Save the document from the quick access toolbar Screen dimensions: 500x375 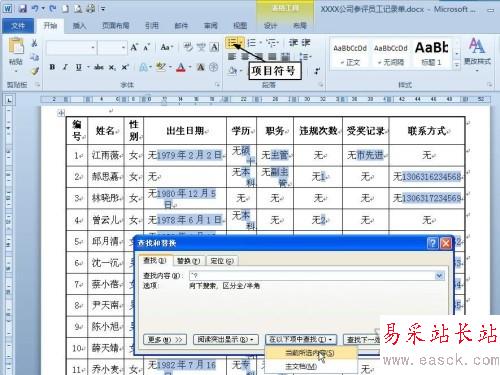click(23, 8)
